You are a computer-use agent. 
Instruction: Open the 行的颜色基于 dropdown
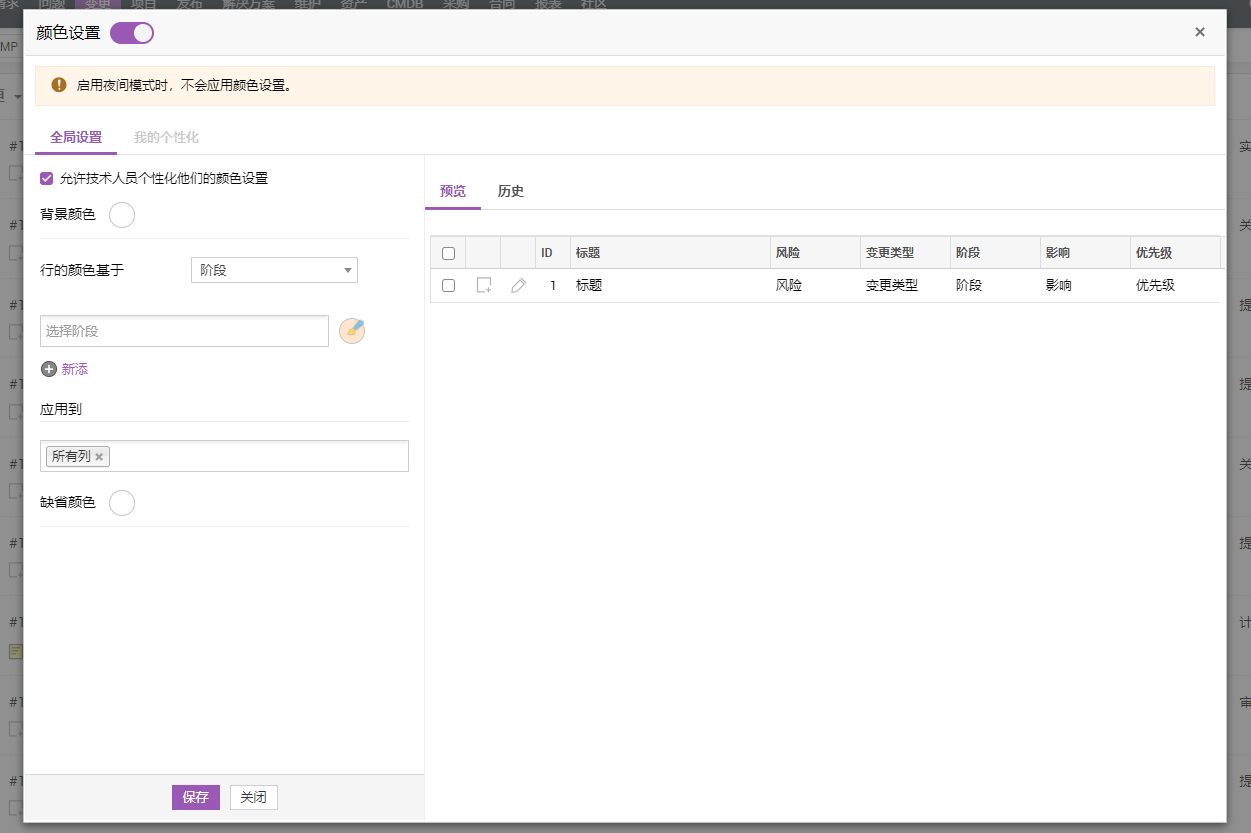274,270
